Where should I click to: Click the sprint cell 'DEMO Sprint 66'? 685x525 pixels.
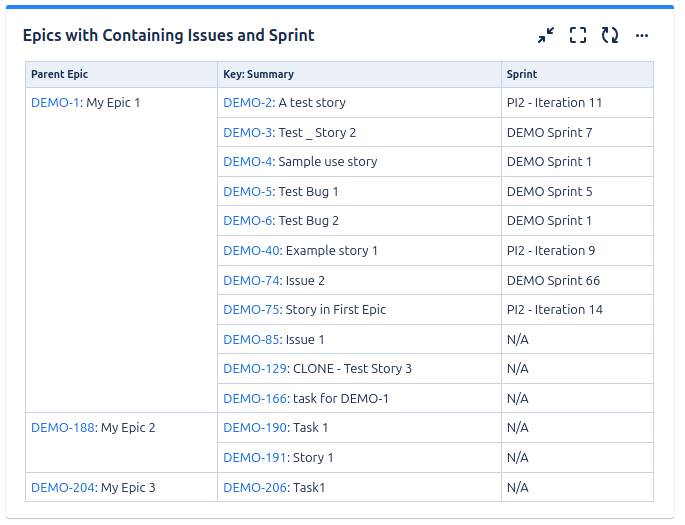tap(577, 280)
